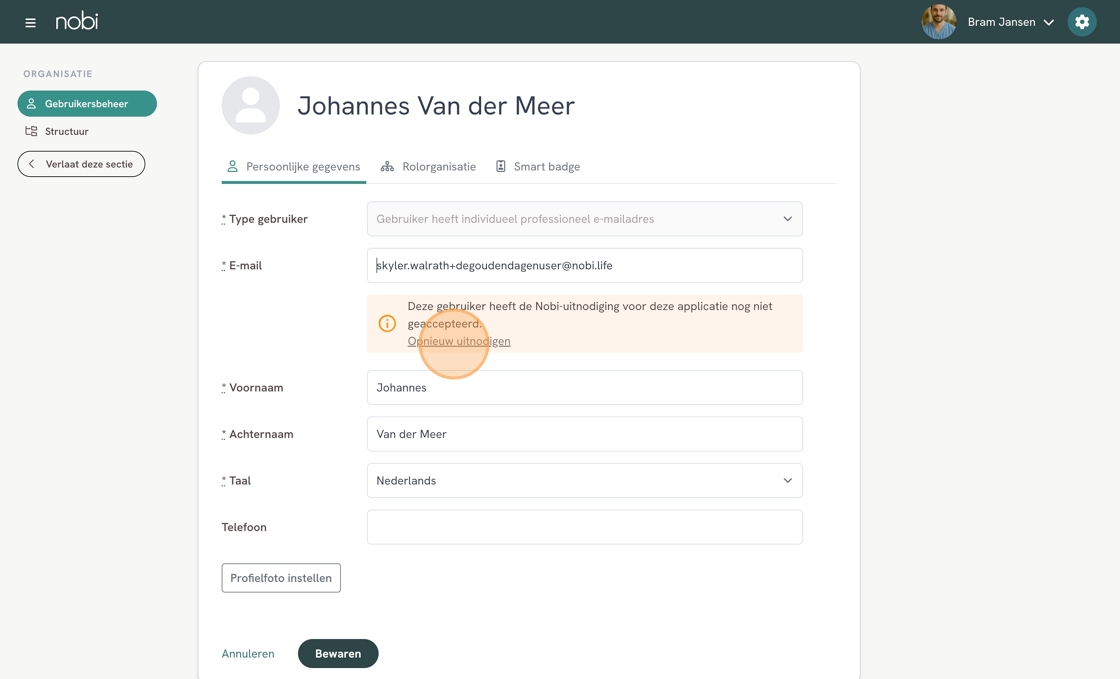Select the Persoonlijke gegevens tab
The height and width of the screenshot is (679, 1120).
point(293,167)
